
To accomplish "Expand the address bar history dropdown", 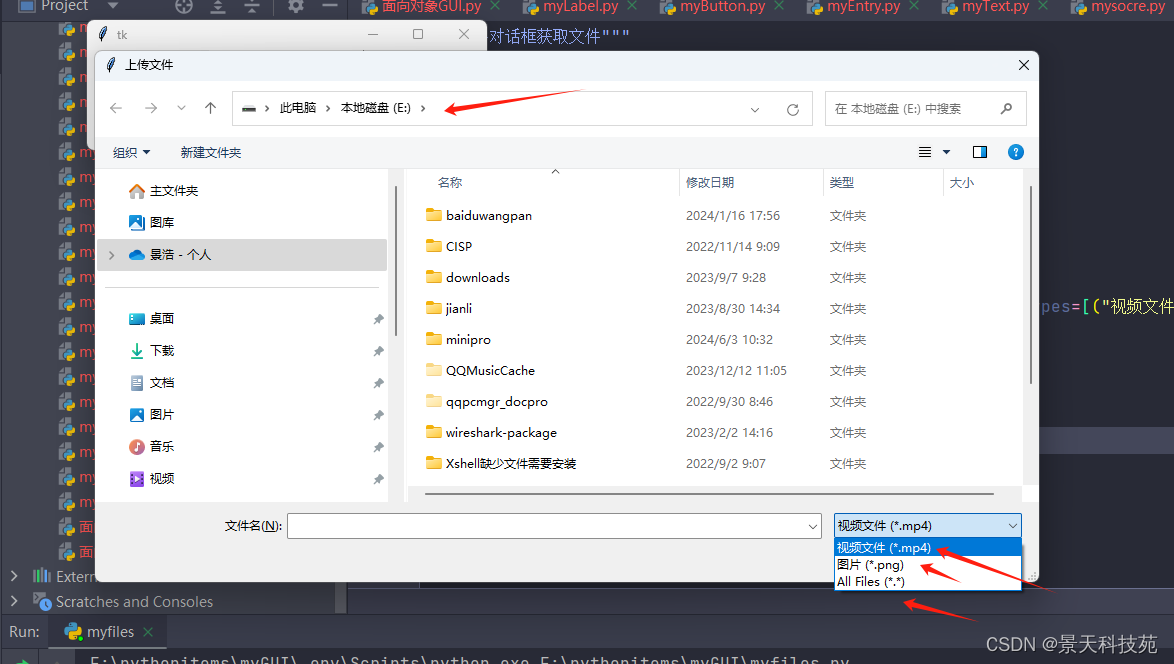I will [755, 109].
